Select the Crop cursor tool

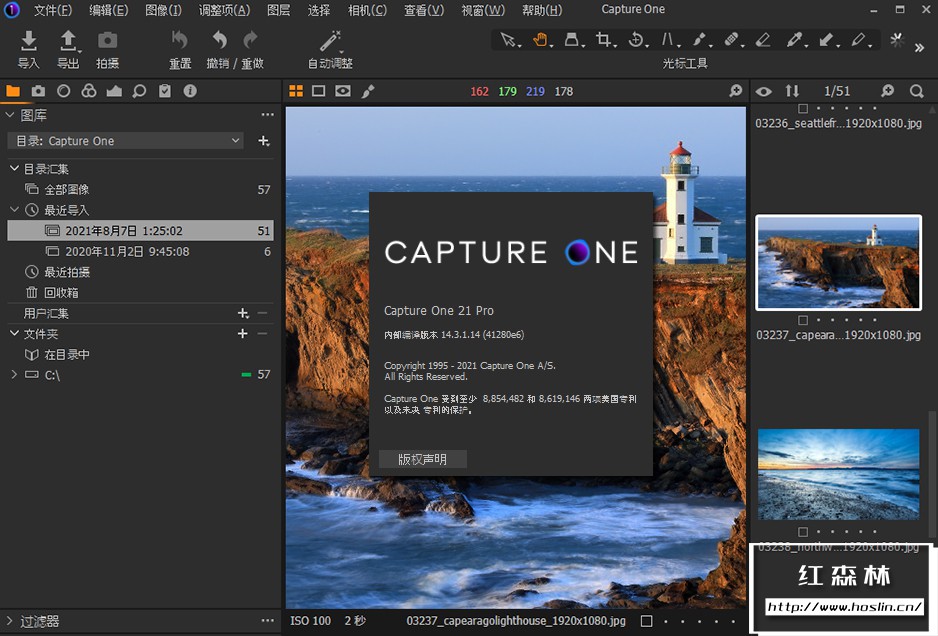point(603,41)
